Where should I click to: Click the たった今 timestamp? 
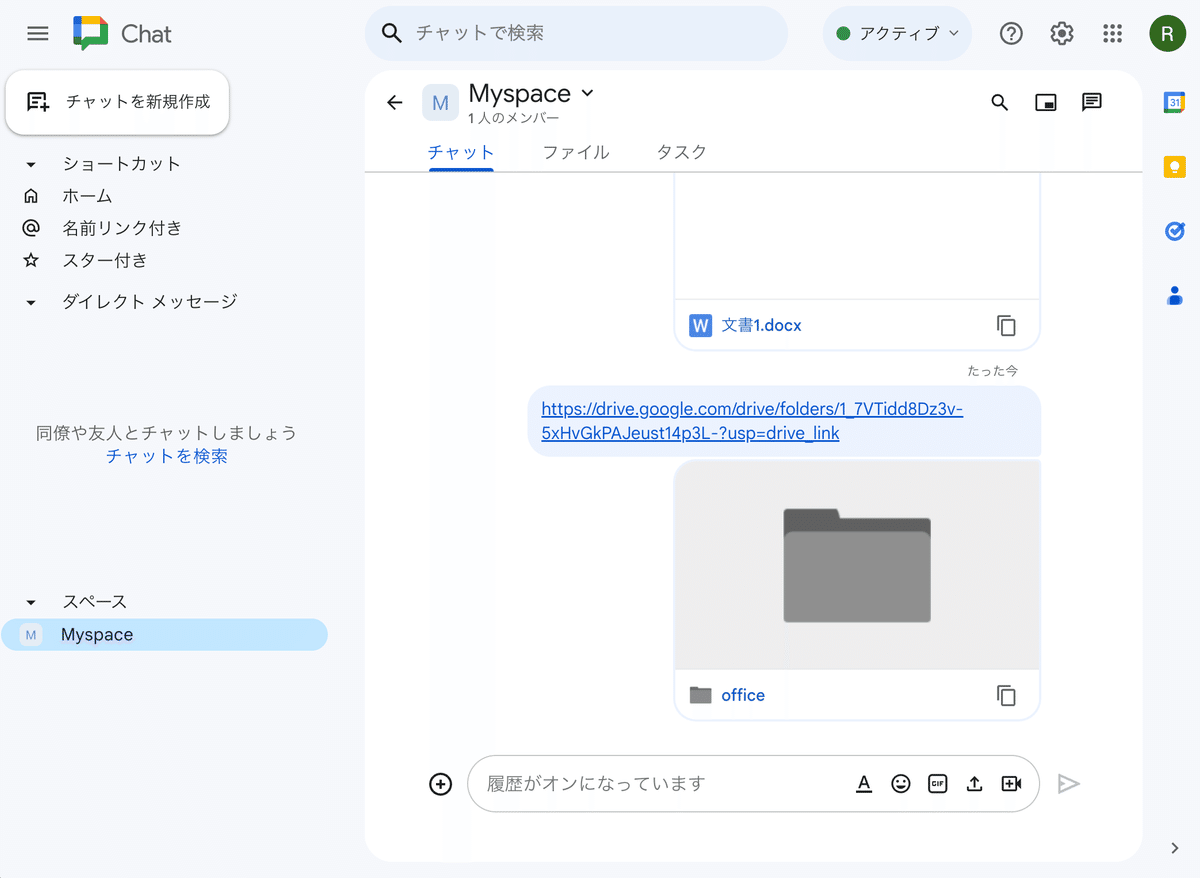pos(993,371)
